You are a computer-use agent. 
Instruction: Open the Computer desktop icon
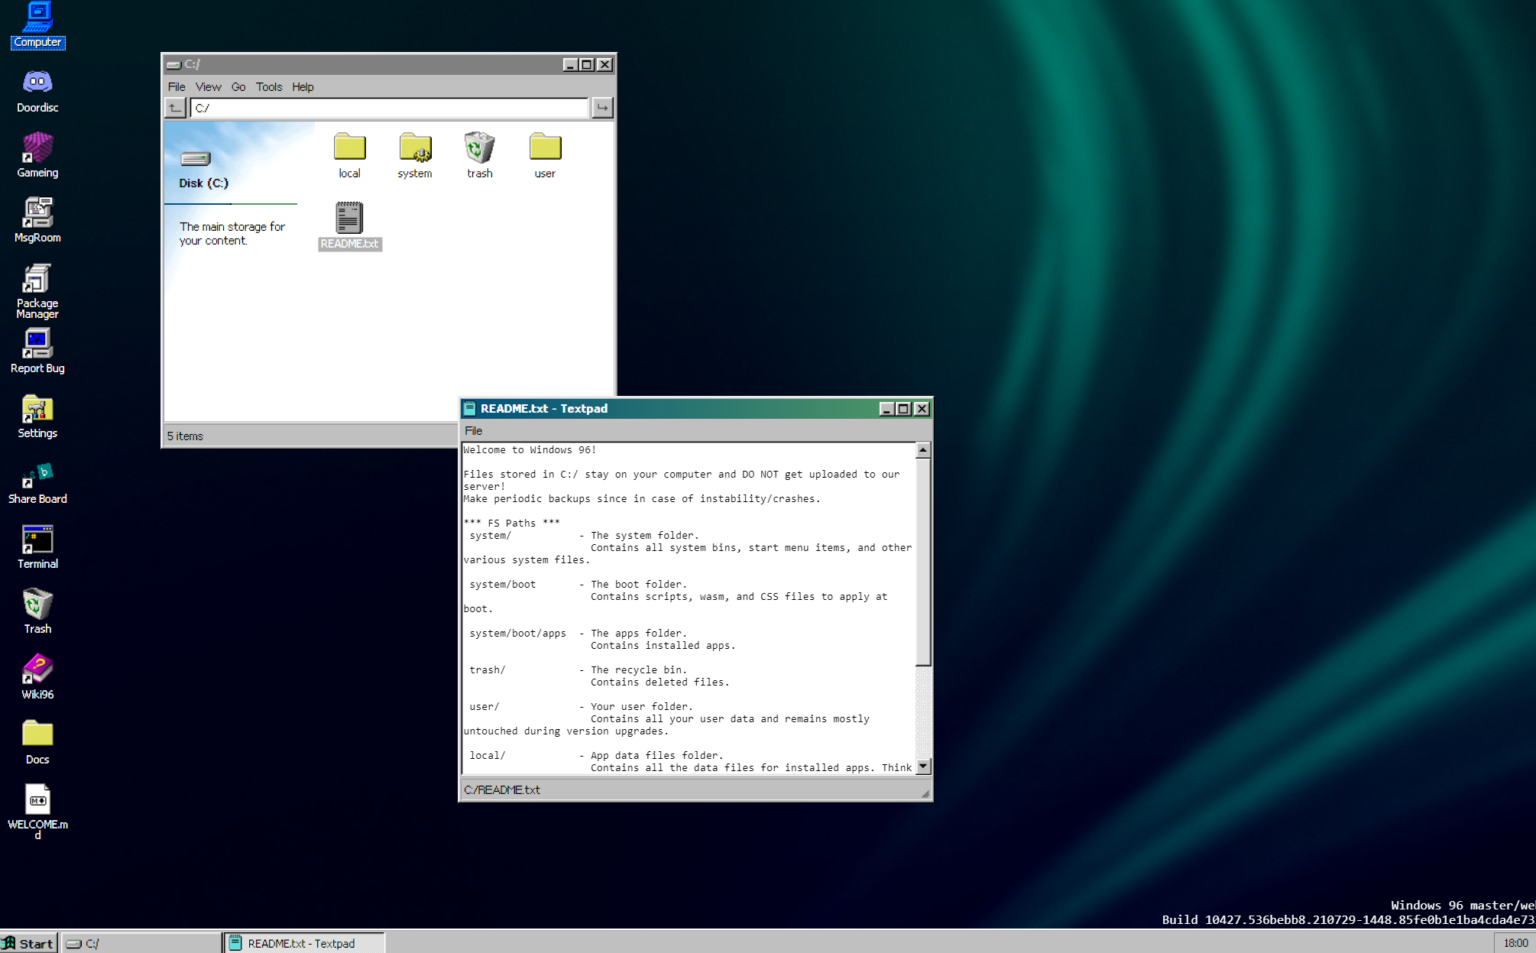coord(37,25)
